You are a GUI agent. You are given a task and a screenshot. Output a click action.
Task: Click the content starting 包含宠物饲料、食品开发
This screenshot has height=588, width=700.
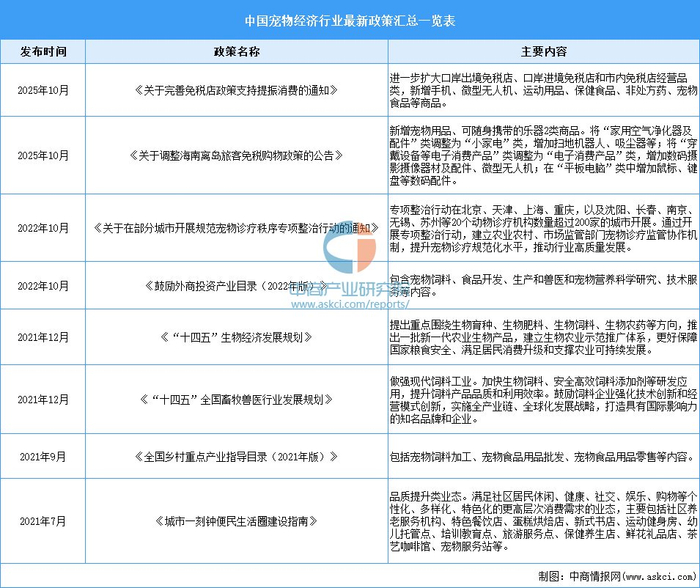(x=543, y=286)
